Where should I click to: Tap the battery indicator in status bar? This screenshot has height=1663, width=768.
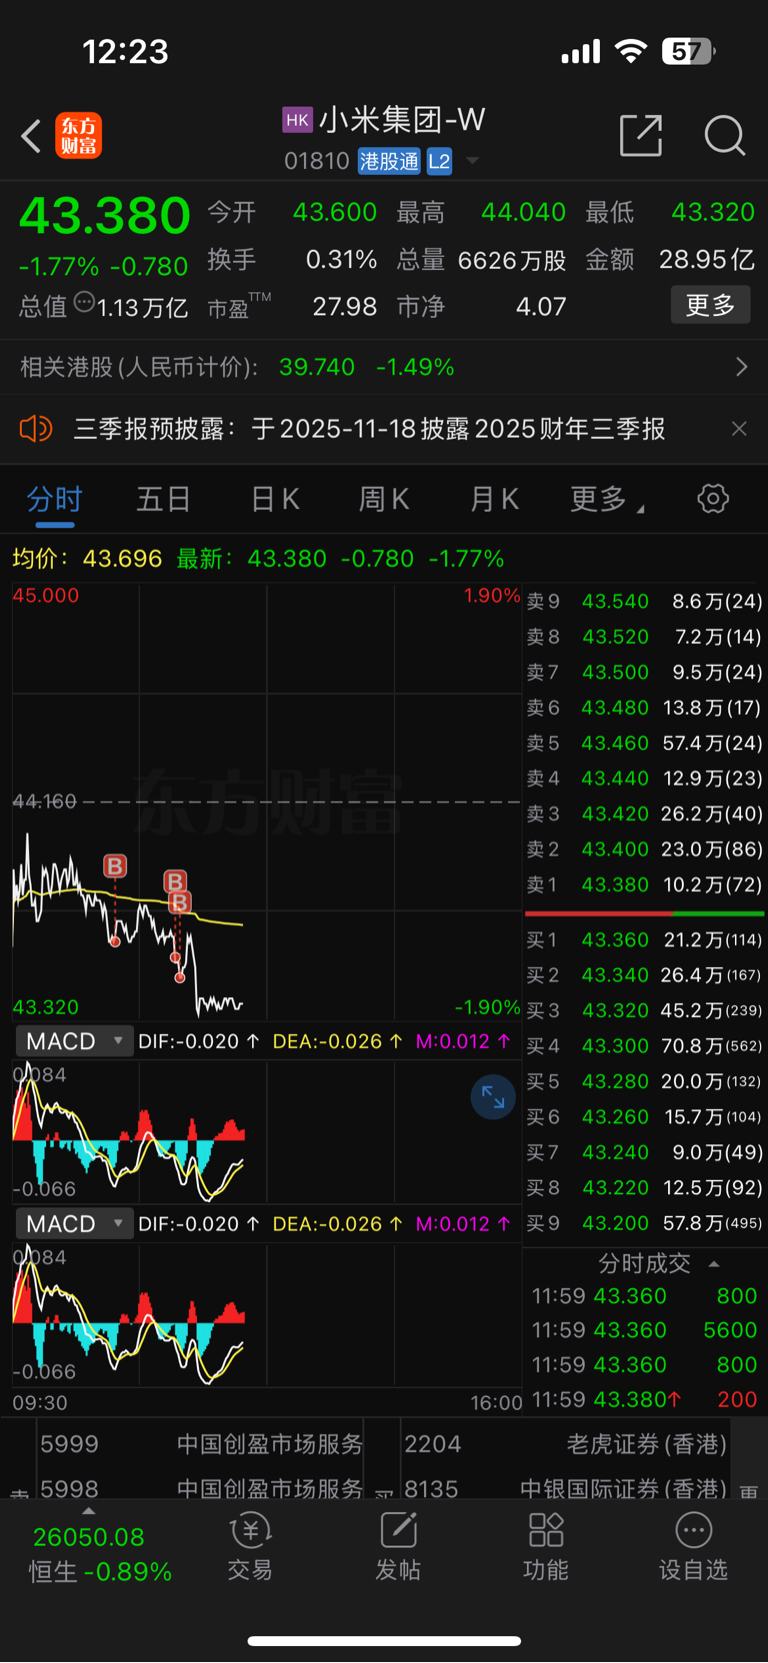coord(688,51)
